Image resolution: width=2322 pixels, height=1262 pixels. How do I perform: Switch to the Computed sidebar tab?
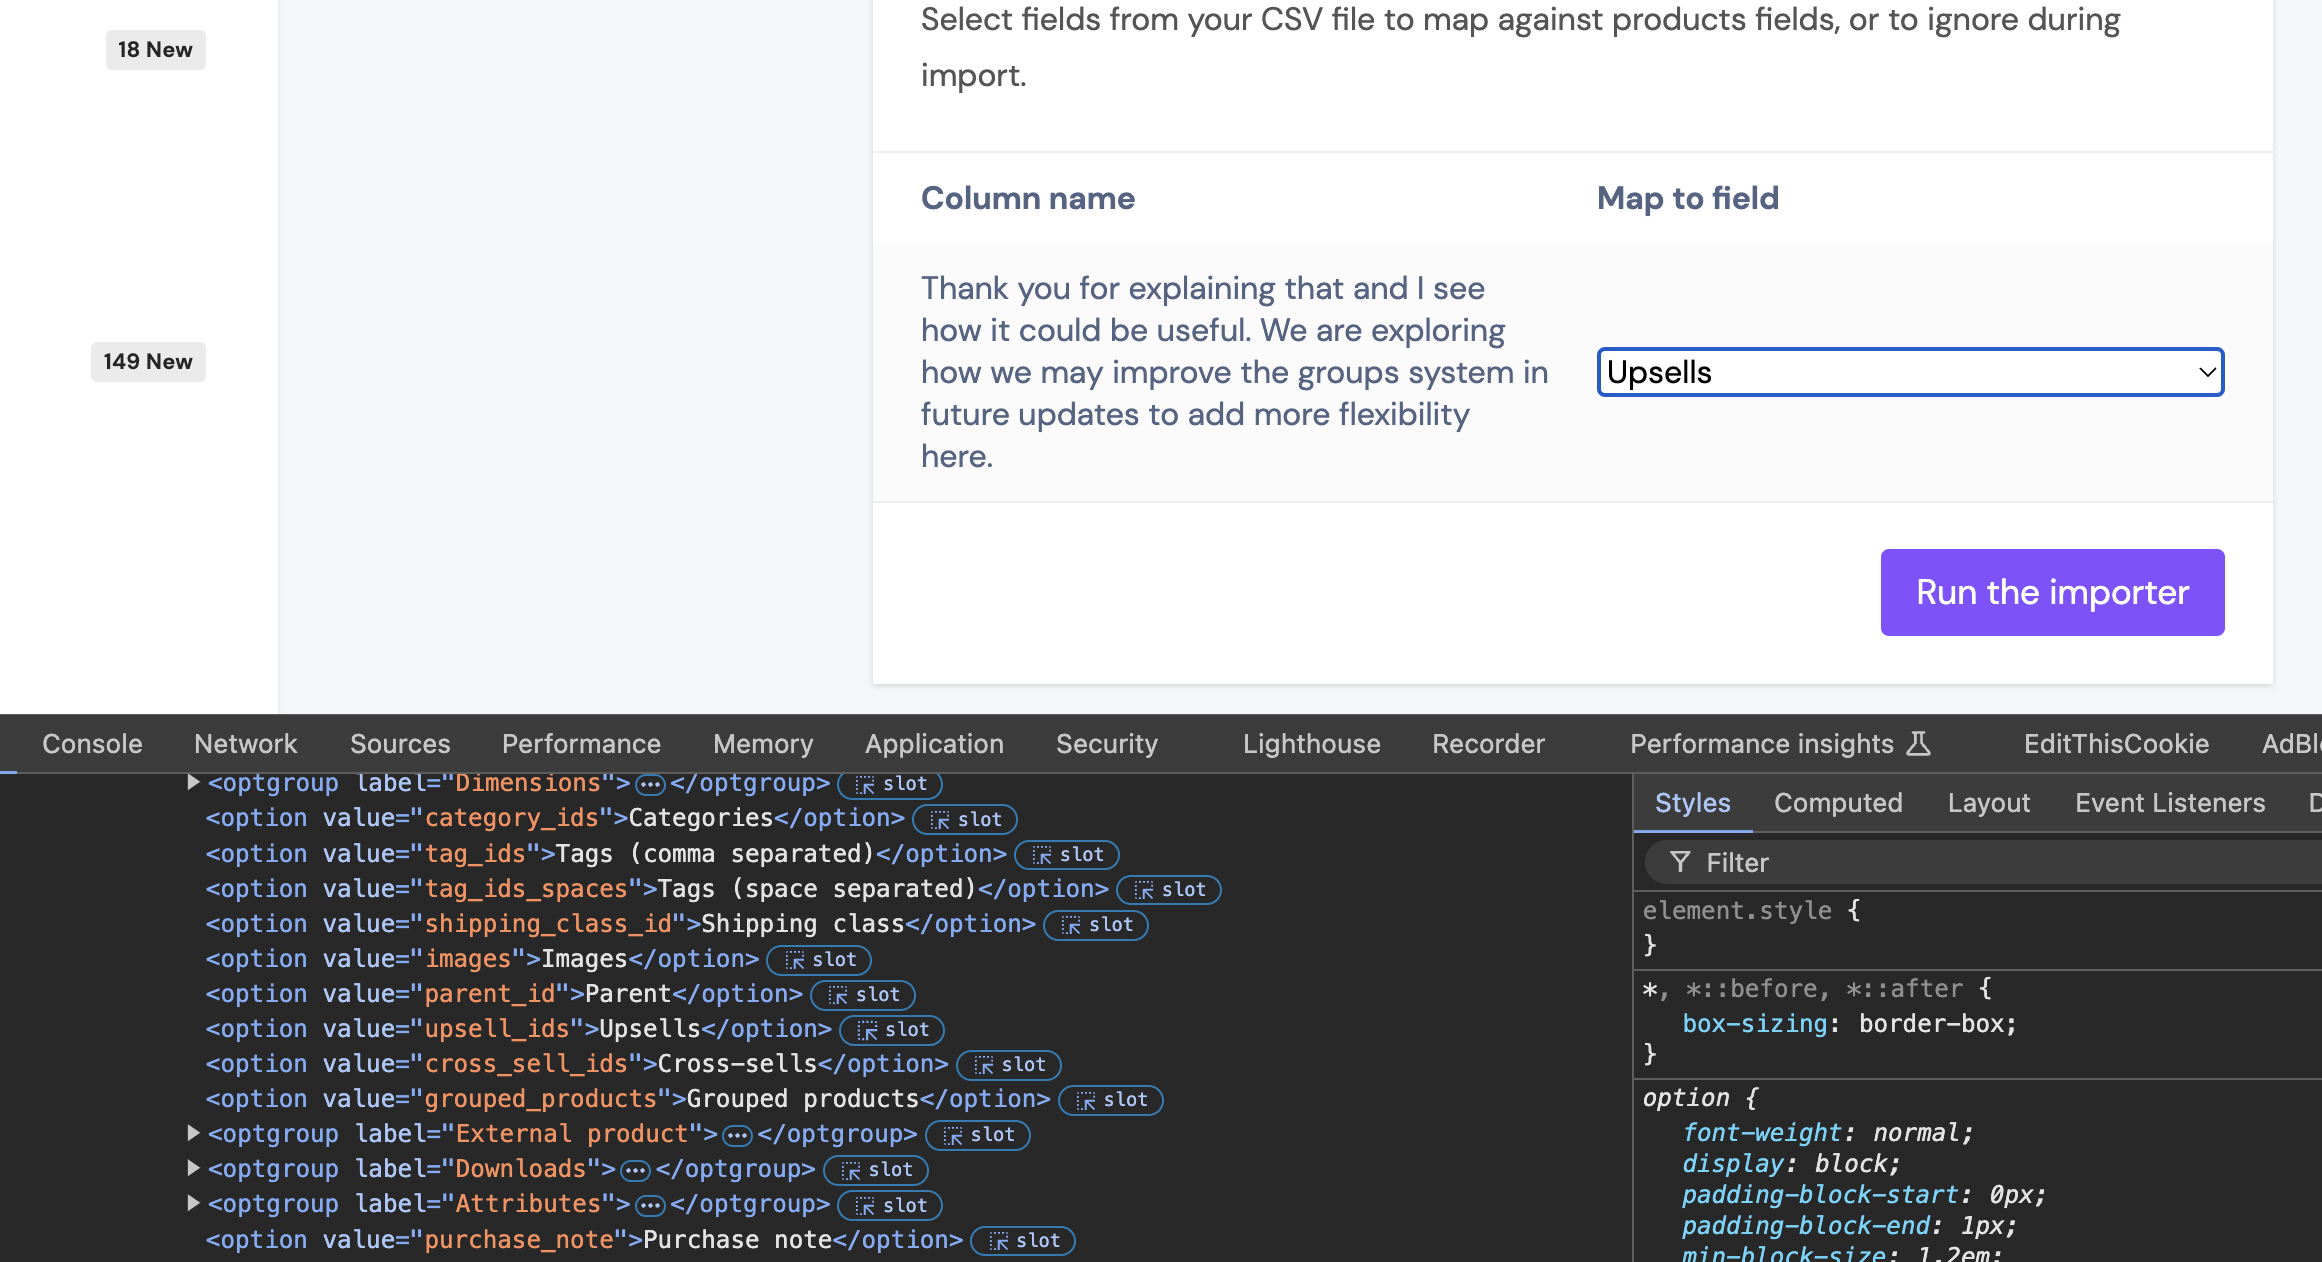tap(1838, 803)
